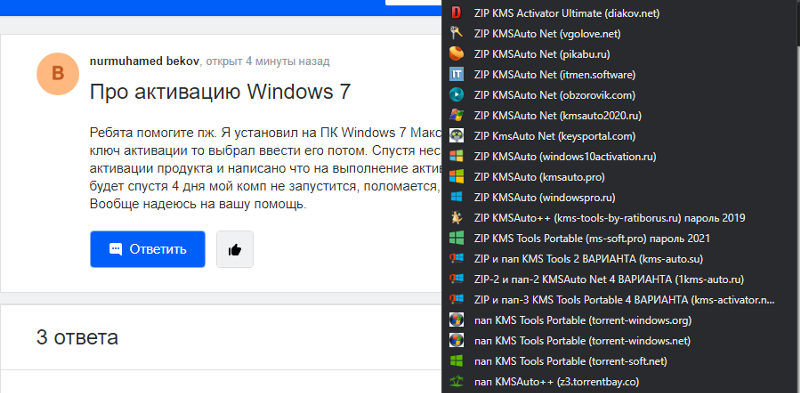Click the question title Про активацию Windows 7
Image resolution: width=800 pixels, height=393 pixels.
point(220,92)
